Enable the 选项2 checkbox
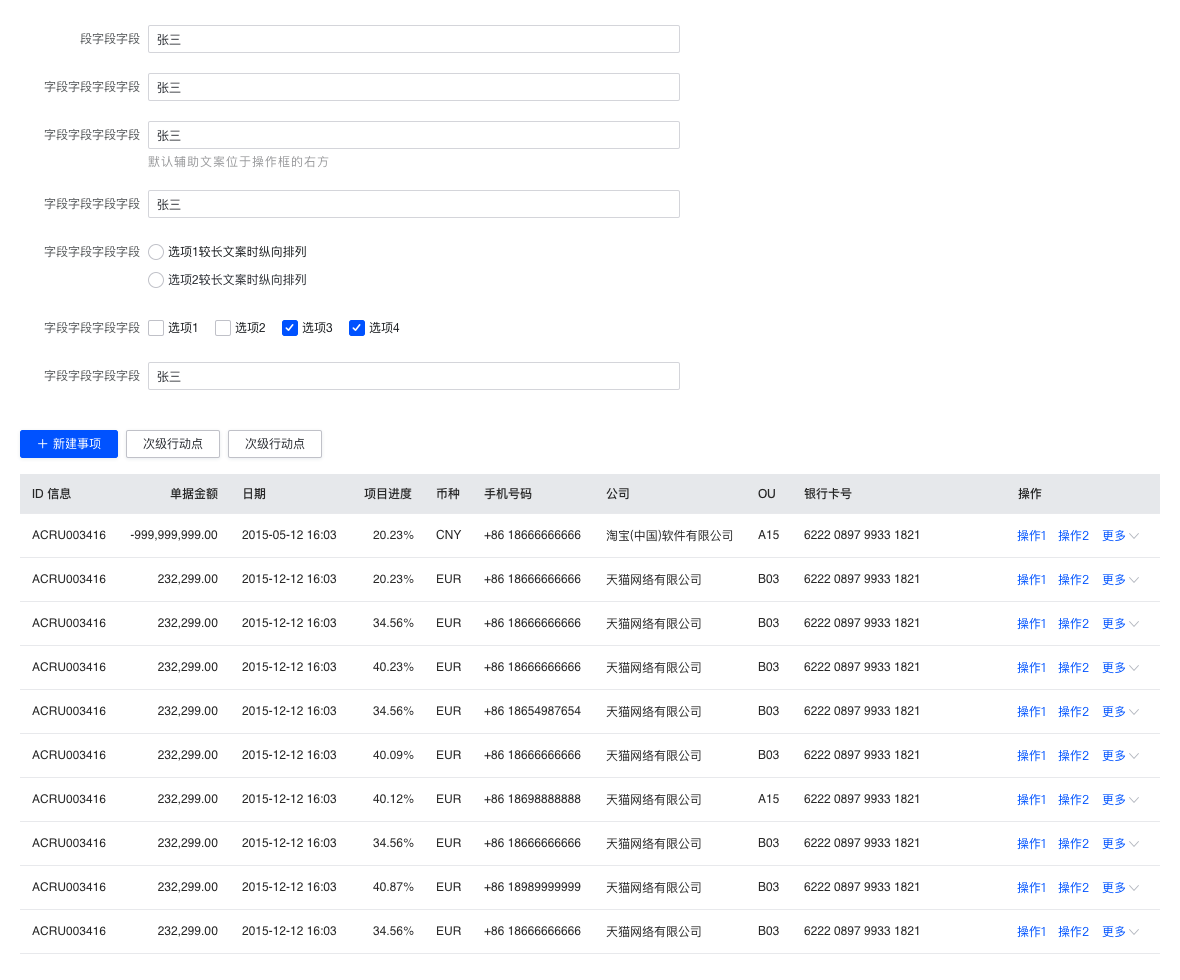Viewport: 1180px width, 980px height. [223, 328]
